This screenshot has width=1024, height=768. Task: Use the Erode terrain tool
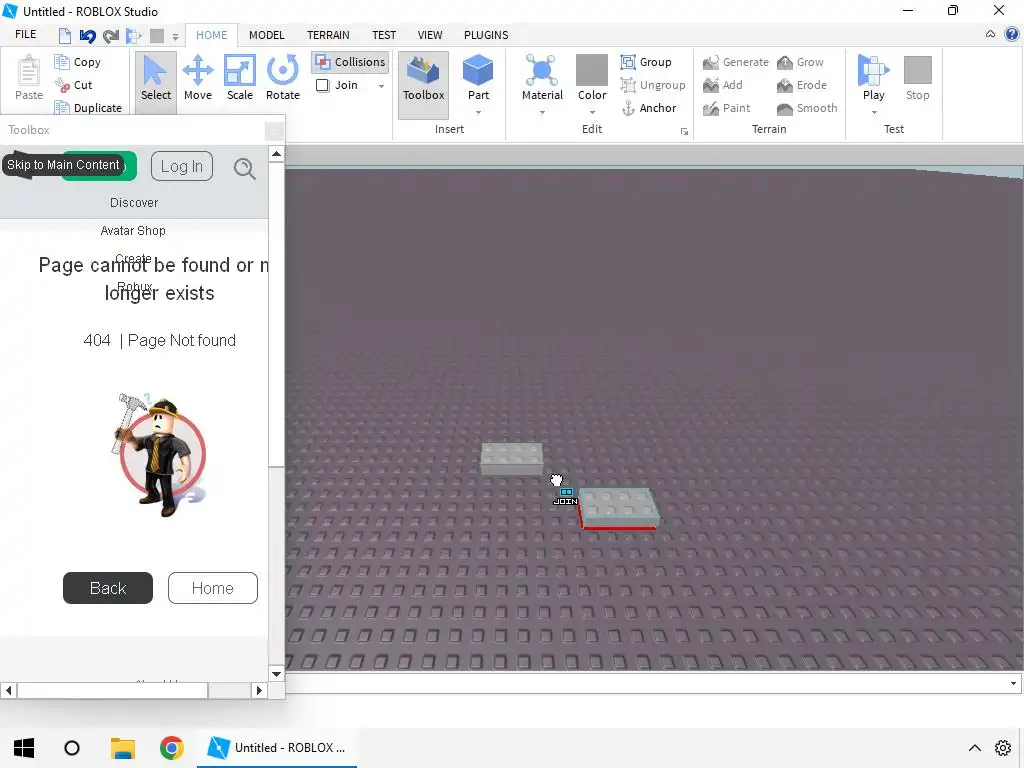click(x=802, y=85)
